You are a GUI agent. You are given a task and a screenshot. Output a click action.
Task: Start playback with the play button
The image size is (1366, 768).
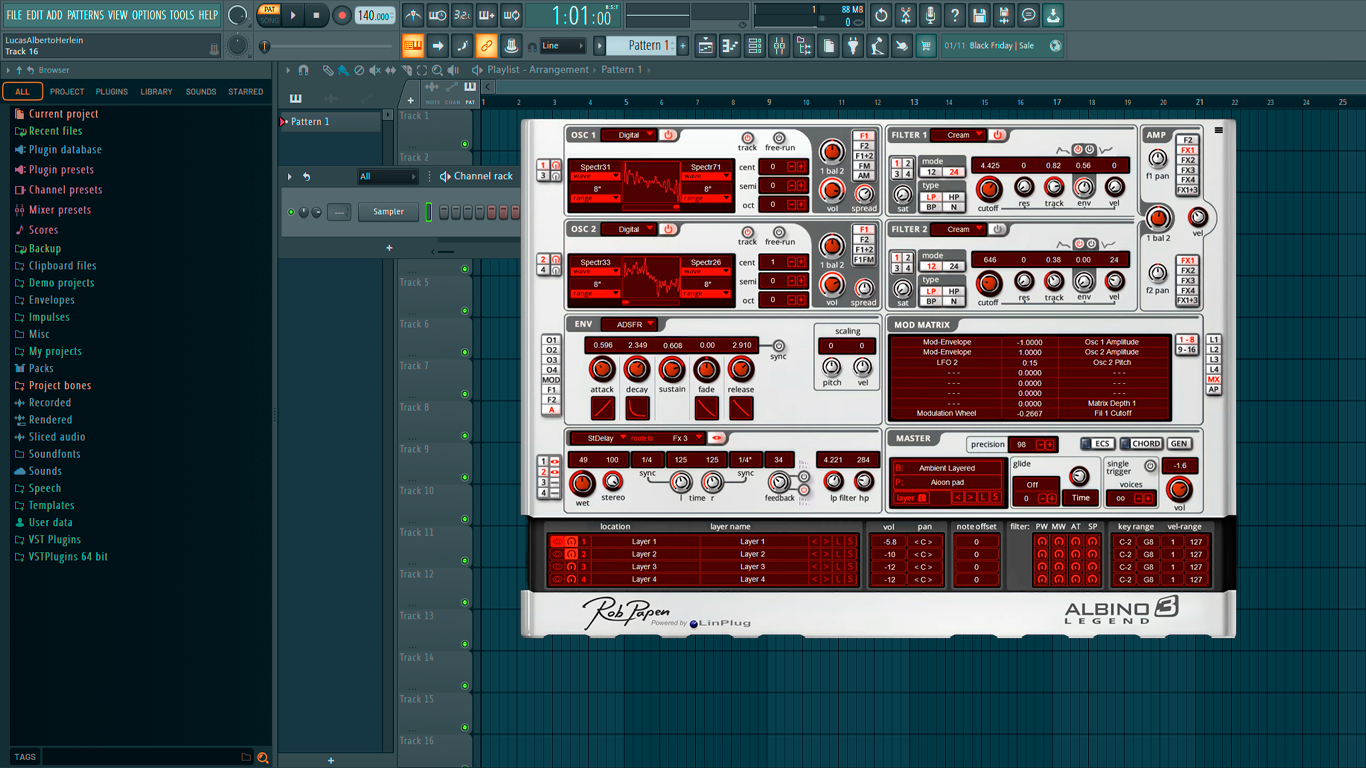[293, 15]
